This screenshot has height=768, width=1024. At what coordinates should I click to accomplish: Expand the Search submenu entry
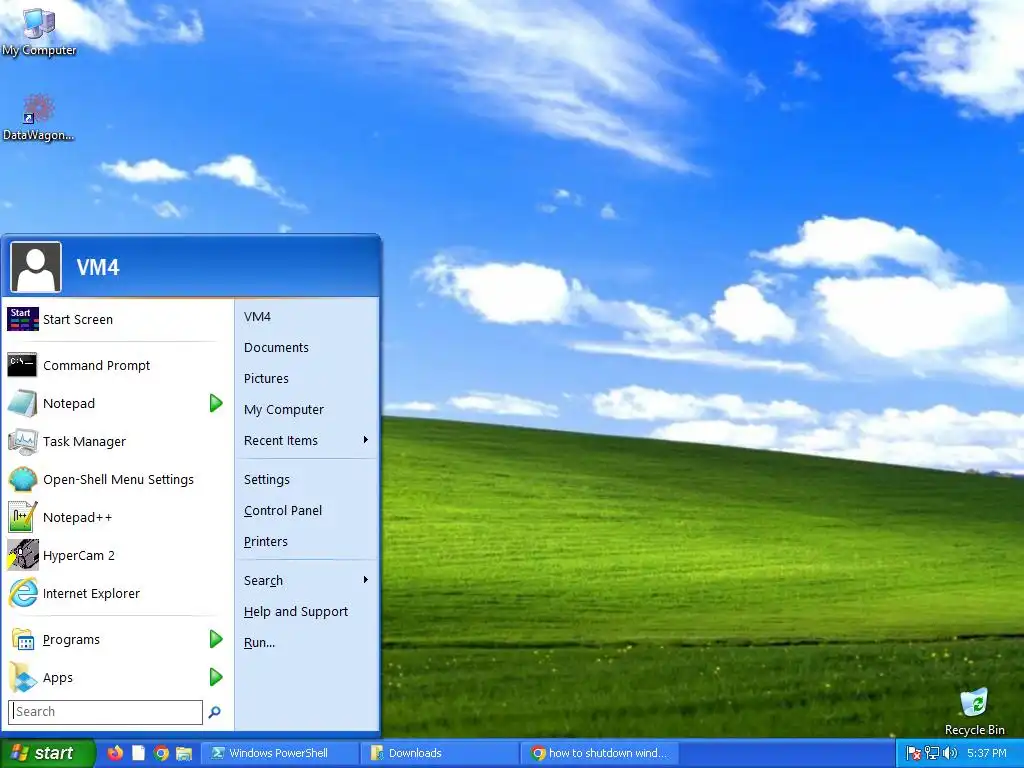point(306,580)
